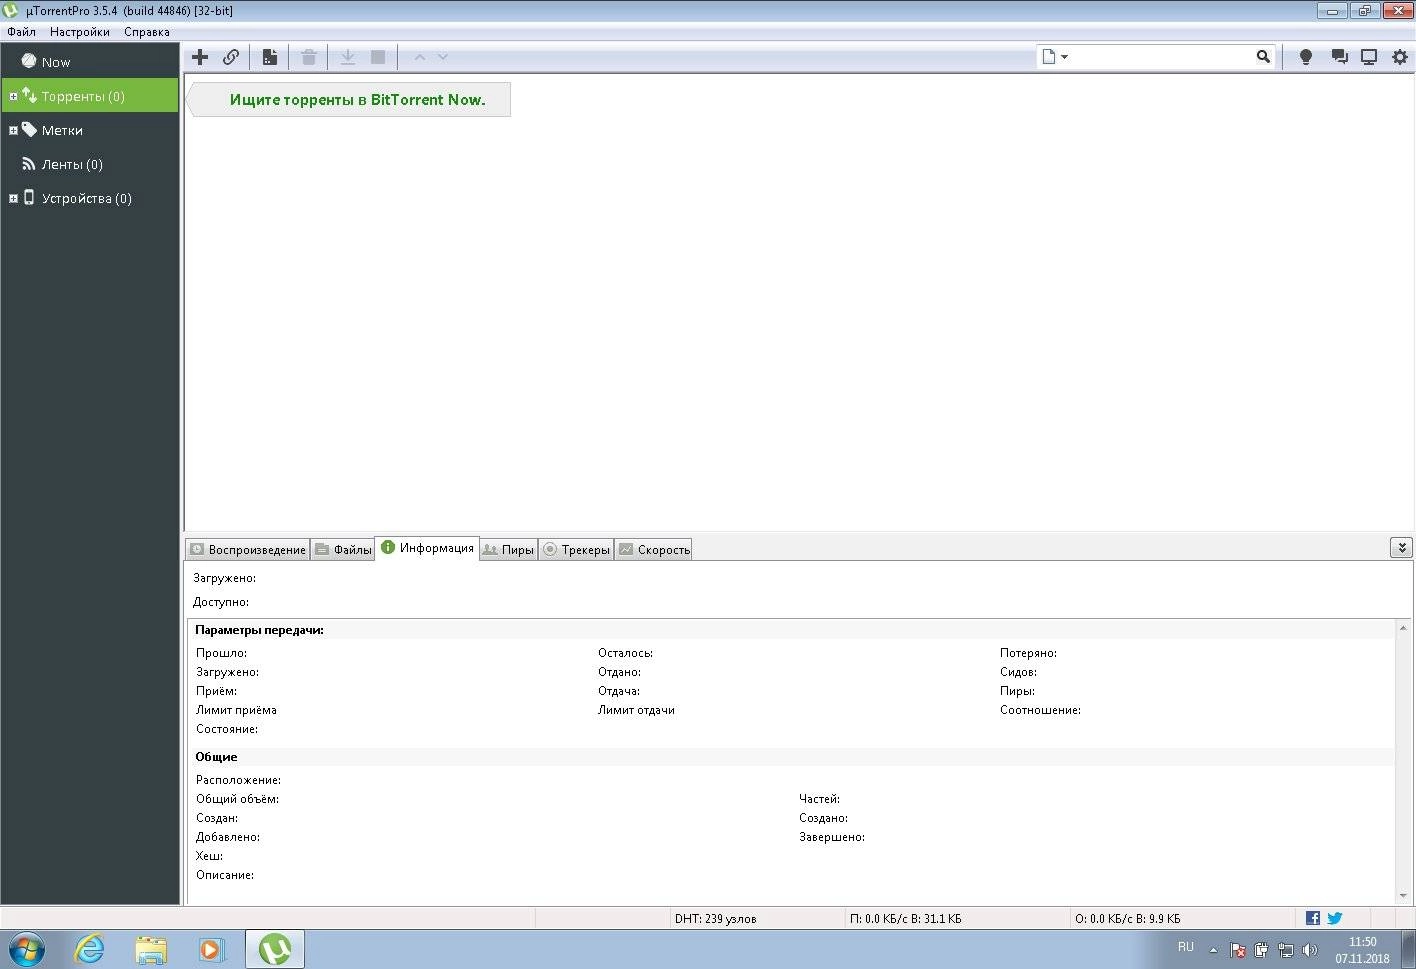Click the Параметры передачи section header
The height and width of the screenshot is (969, 1416).
pos(259,630)
